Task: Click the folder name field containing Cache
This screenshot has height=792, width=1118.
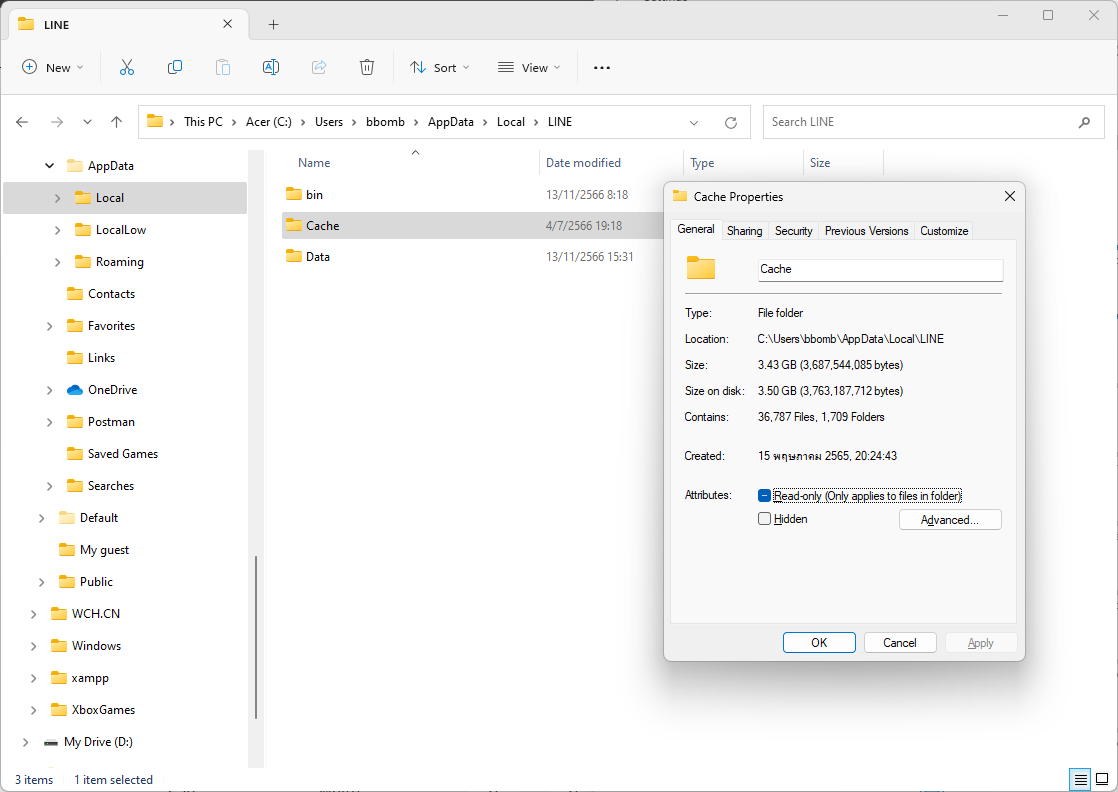Action: [x=879, y=269]
